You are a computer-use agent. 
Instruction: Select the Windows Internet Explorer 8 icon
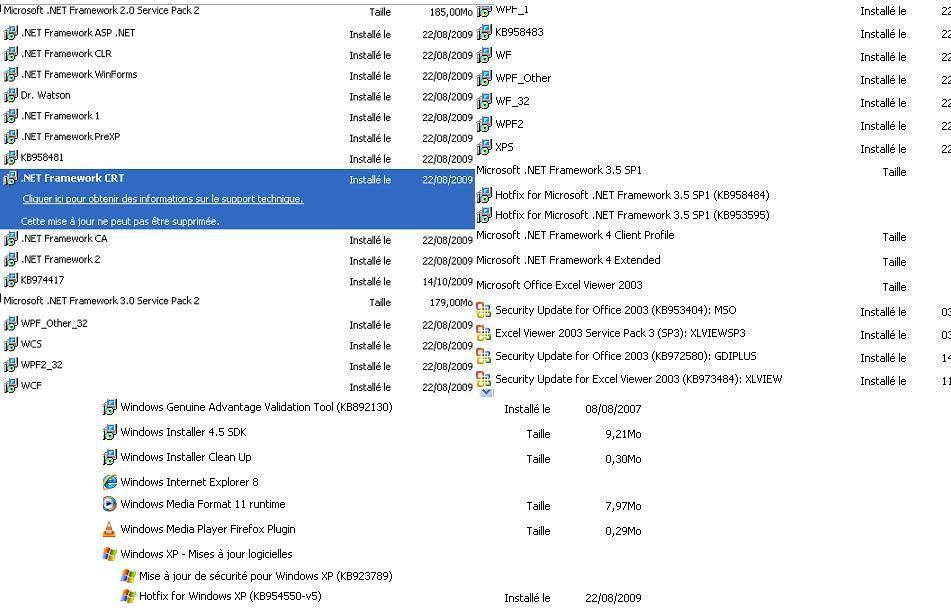click(x=109, y=482)
